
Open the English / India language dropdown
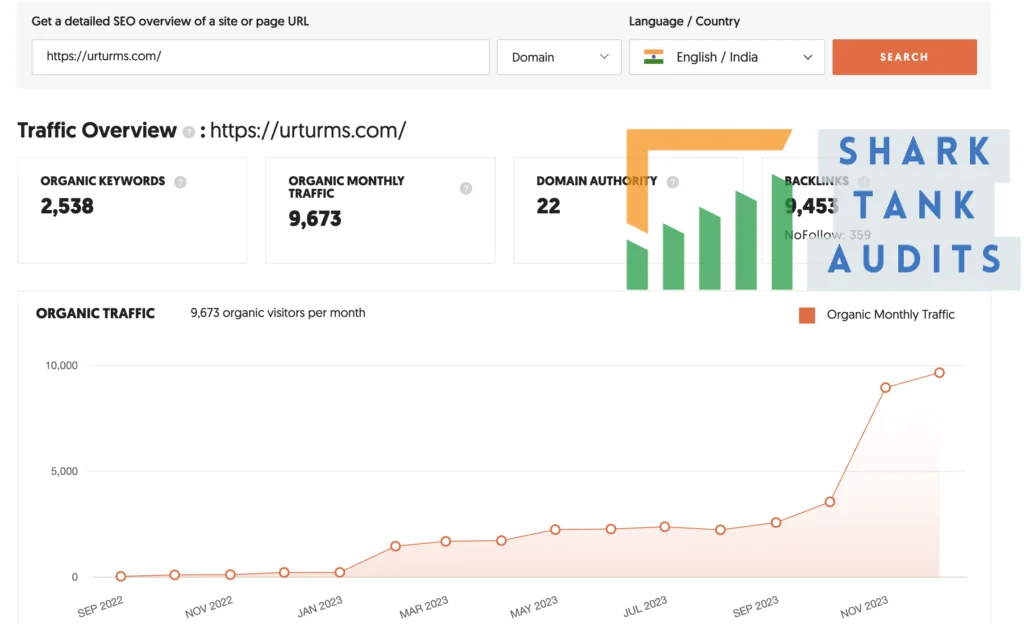pos(727,57)
